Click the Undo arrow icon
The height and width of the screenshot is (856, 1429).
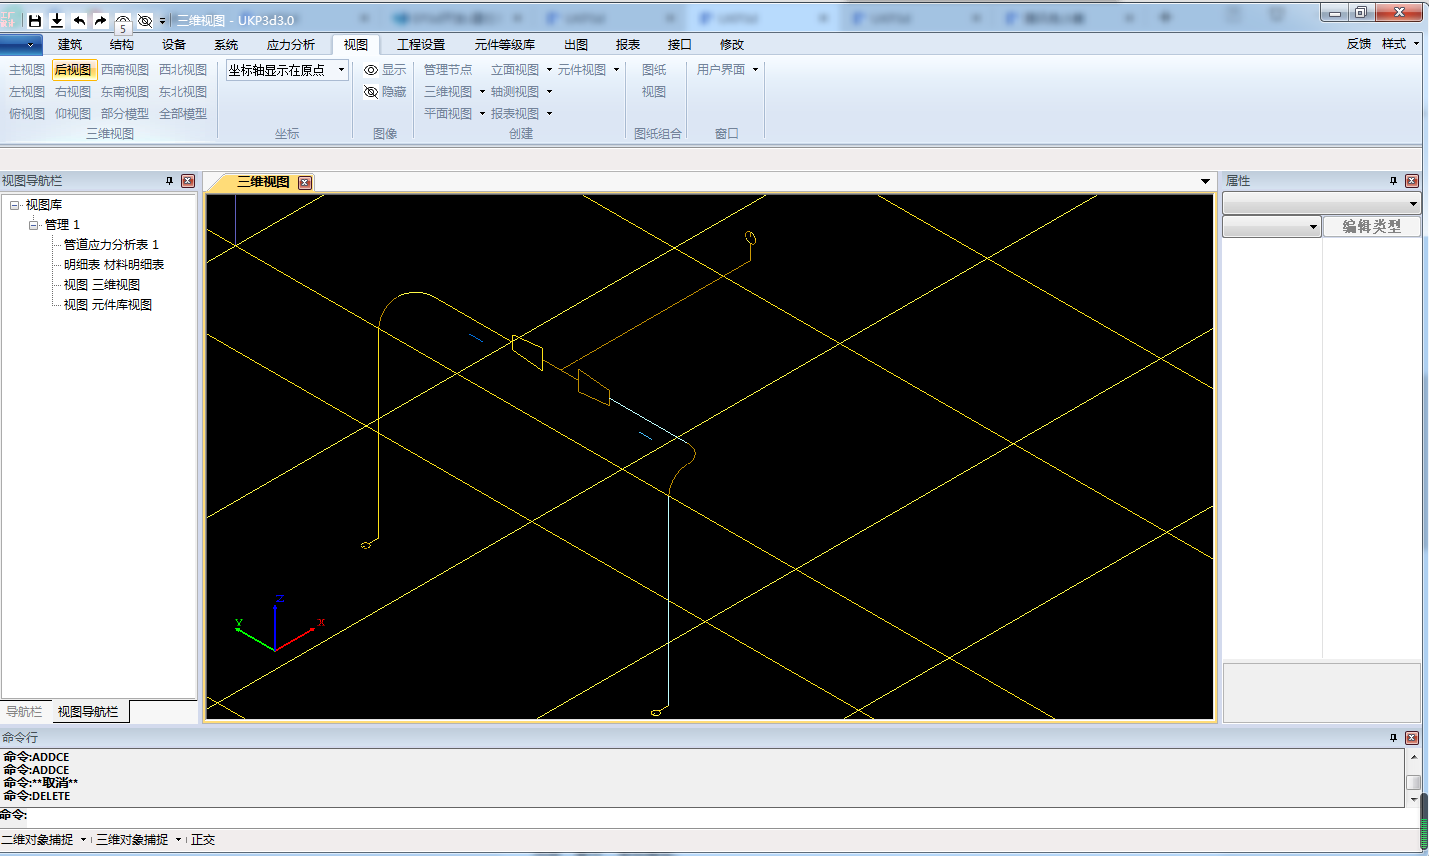79,20
